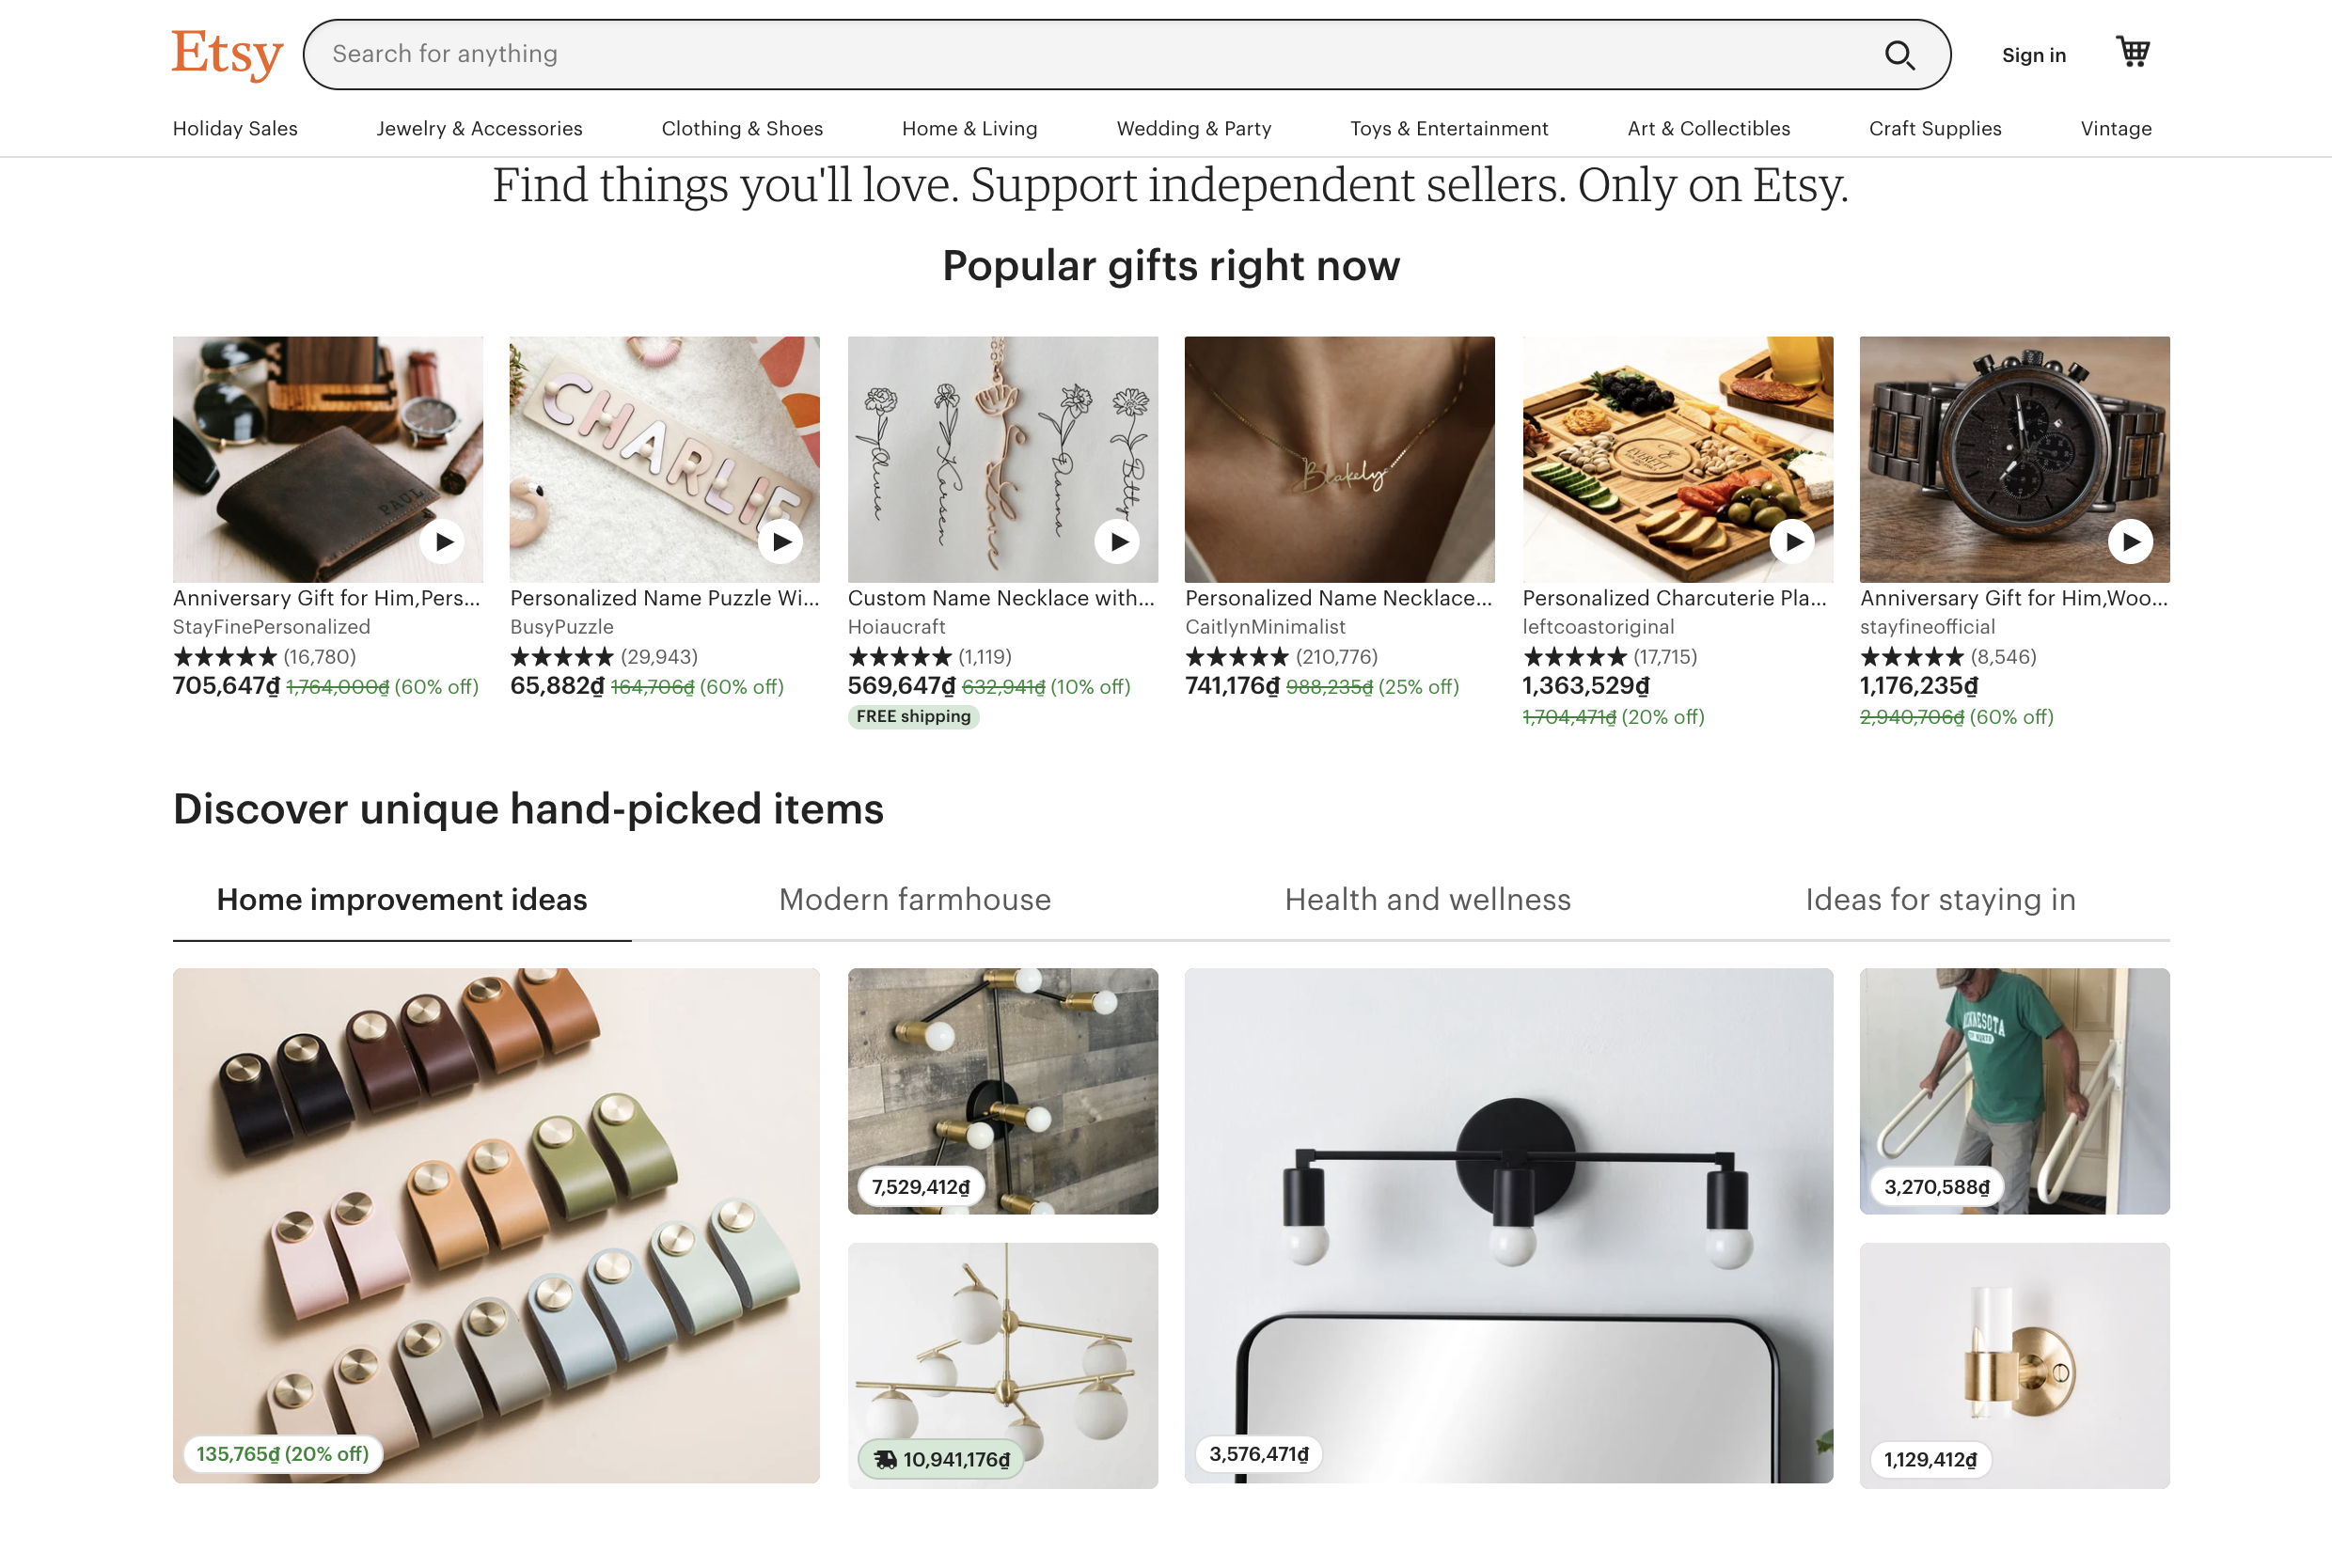Select the Holiday Sales menu item
Viewport: 2332px width, 1568px height.
pos(234,128)
